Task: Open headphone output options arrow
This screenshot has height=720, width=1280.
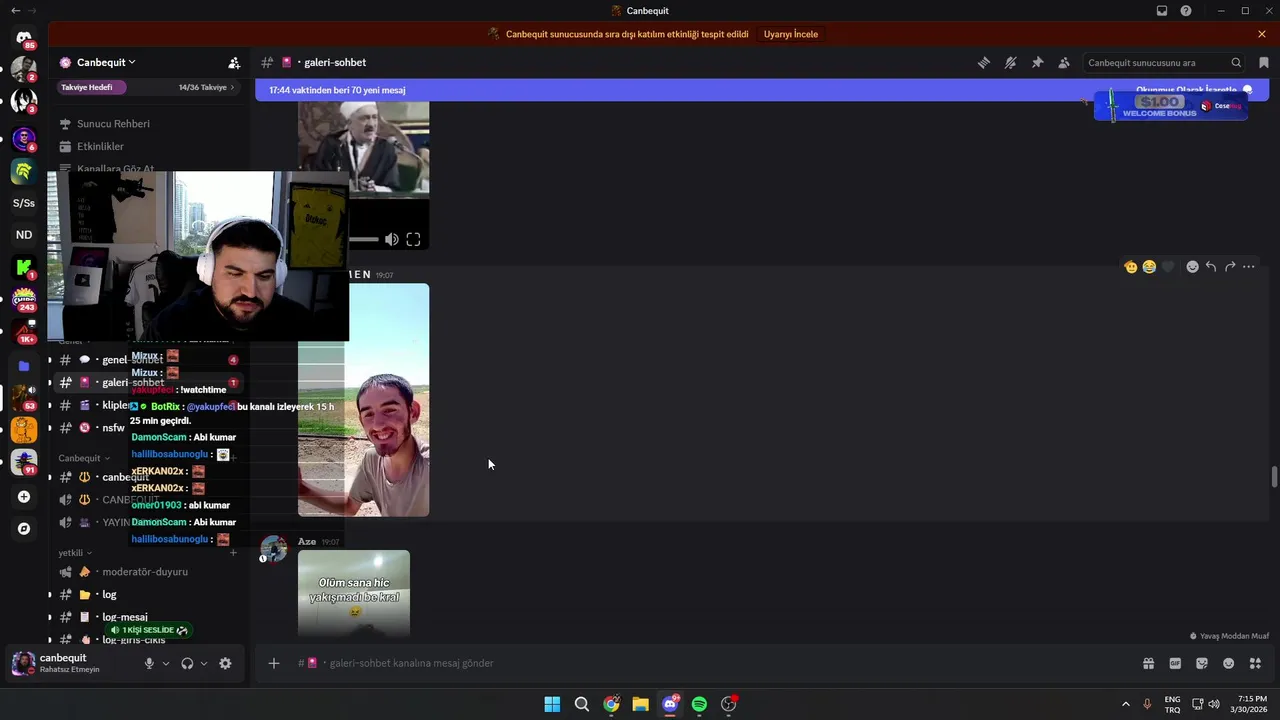Action: point(204,663)
